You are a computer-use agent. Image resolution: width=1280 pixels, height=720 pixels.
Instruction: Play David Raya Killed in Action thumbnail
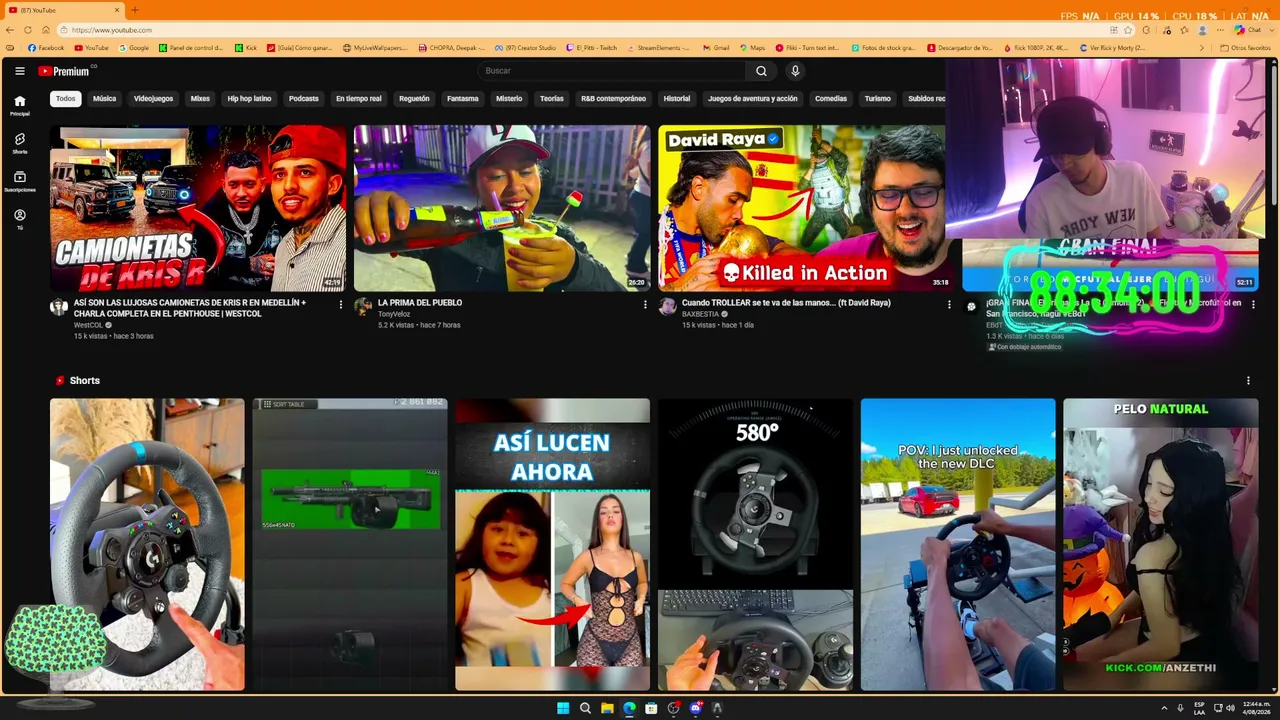[801, 208]
